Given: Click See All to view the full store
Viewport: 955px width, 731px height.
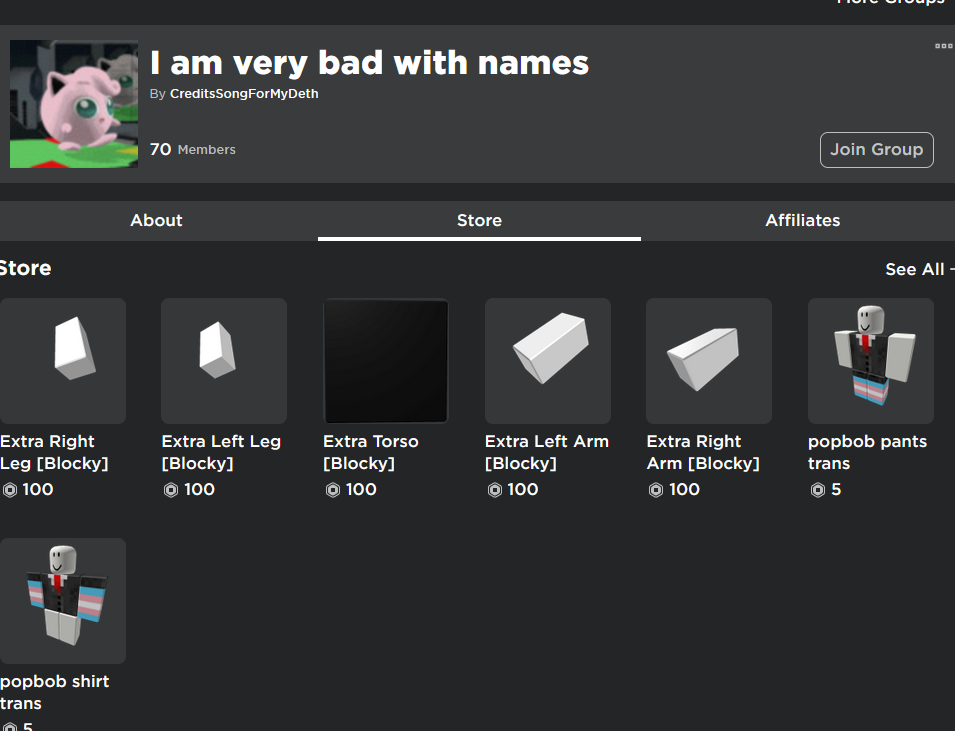Looking at the screenshot, I should [x=914, y=269].
